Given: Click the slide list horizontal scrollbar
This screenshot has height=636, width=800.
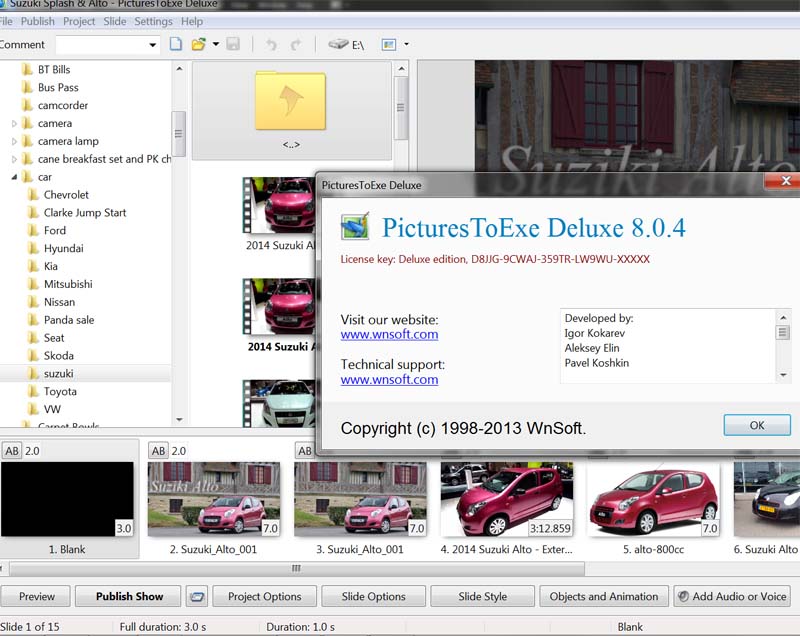Looking at the screenshot, I should 296,568.
